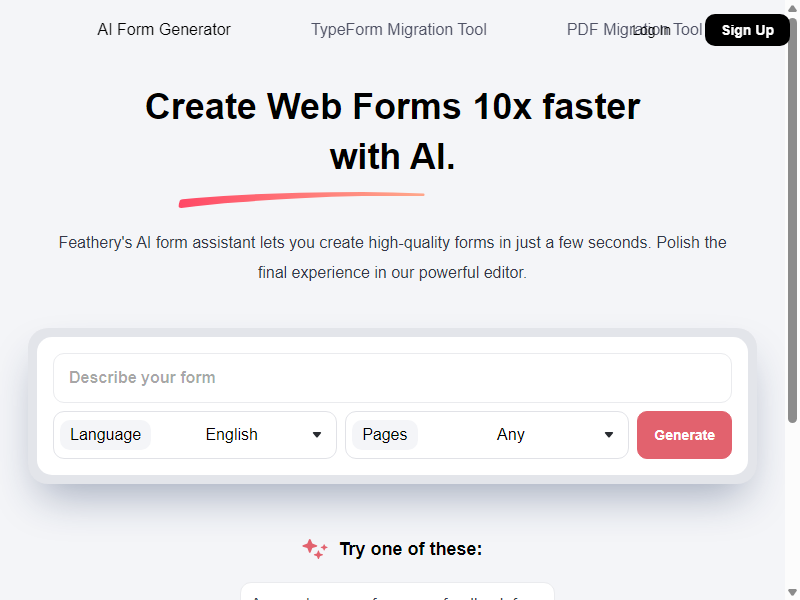
Task: Click the "Create Web Forms 10x faster" heading
Action: 392,132
